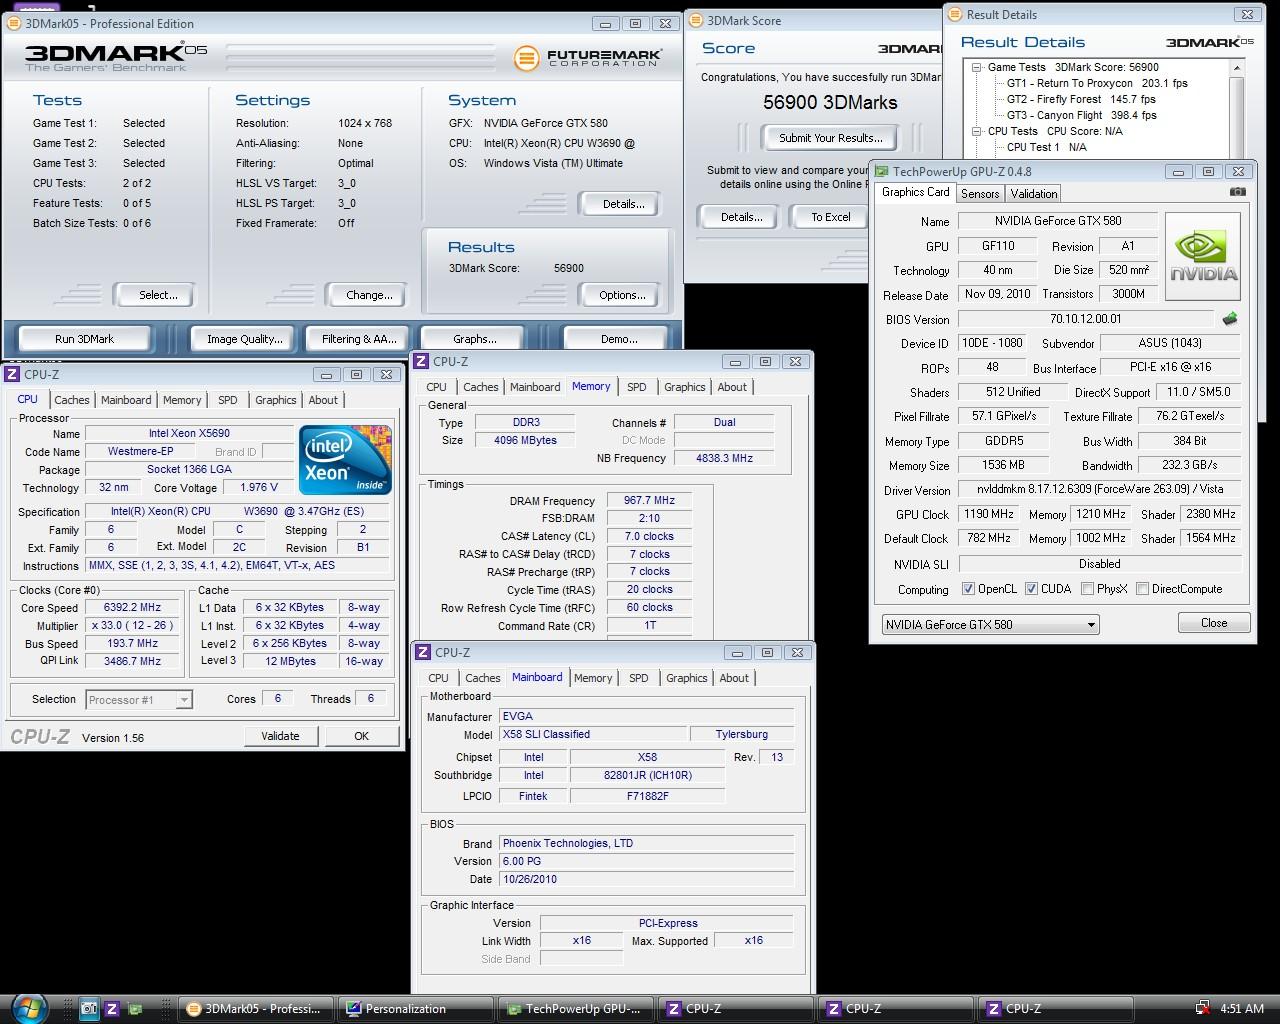Click the network status tray icon
1280x1024 pixels.
click(x=1204, y=1009)
